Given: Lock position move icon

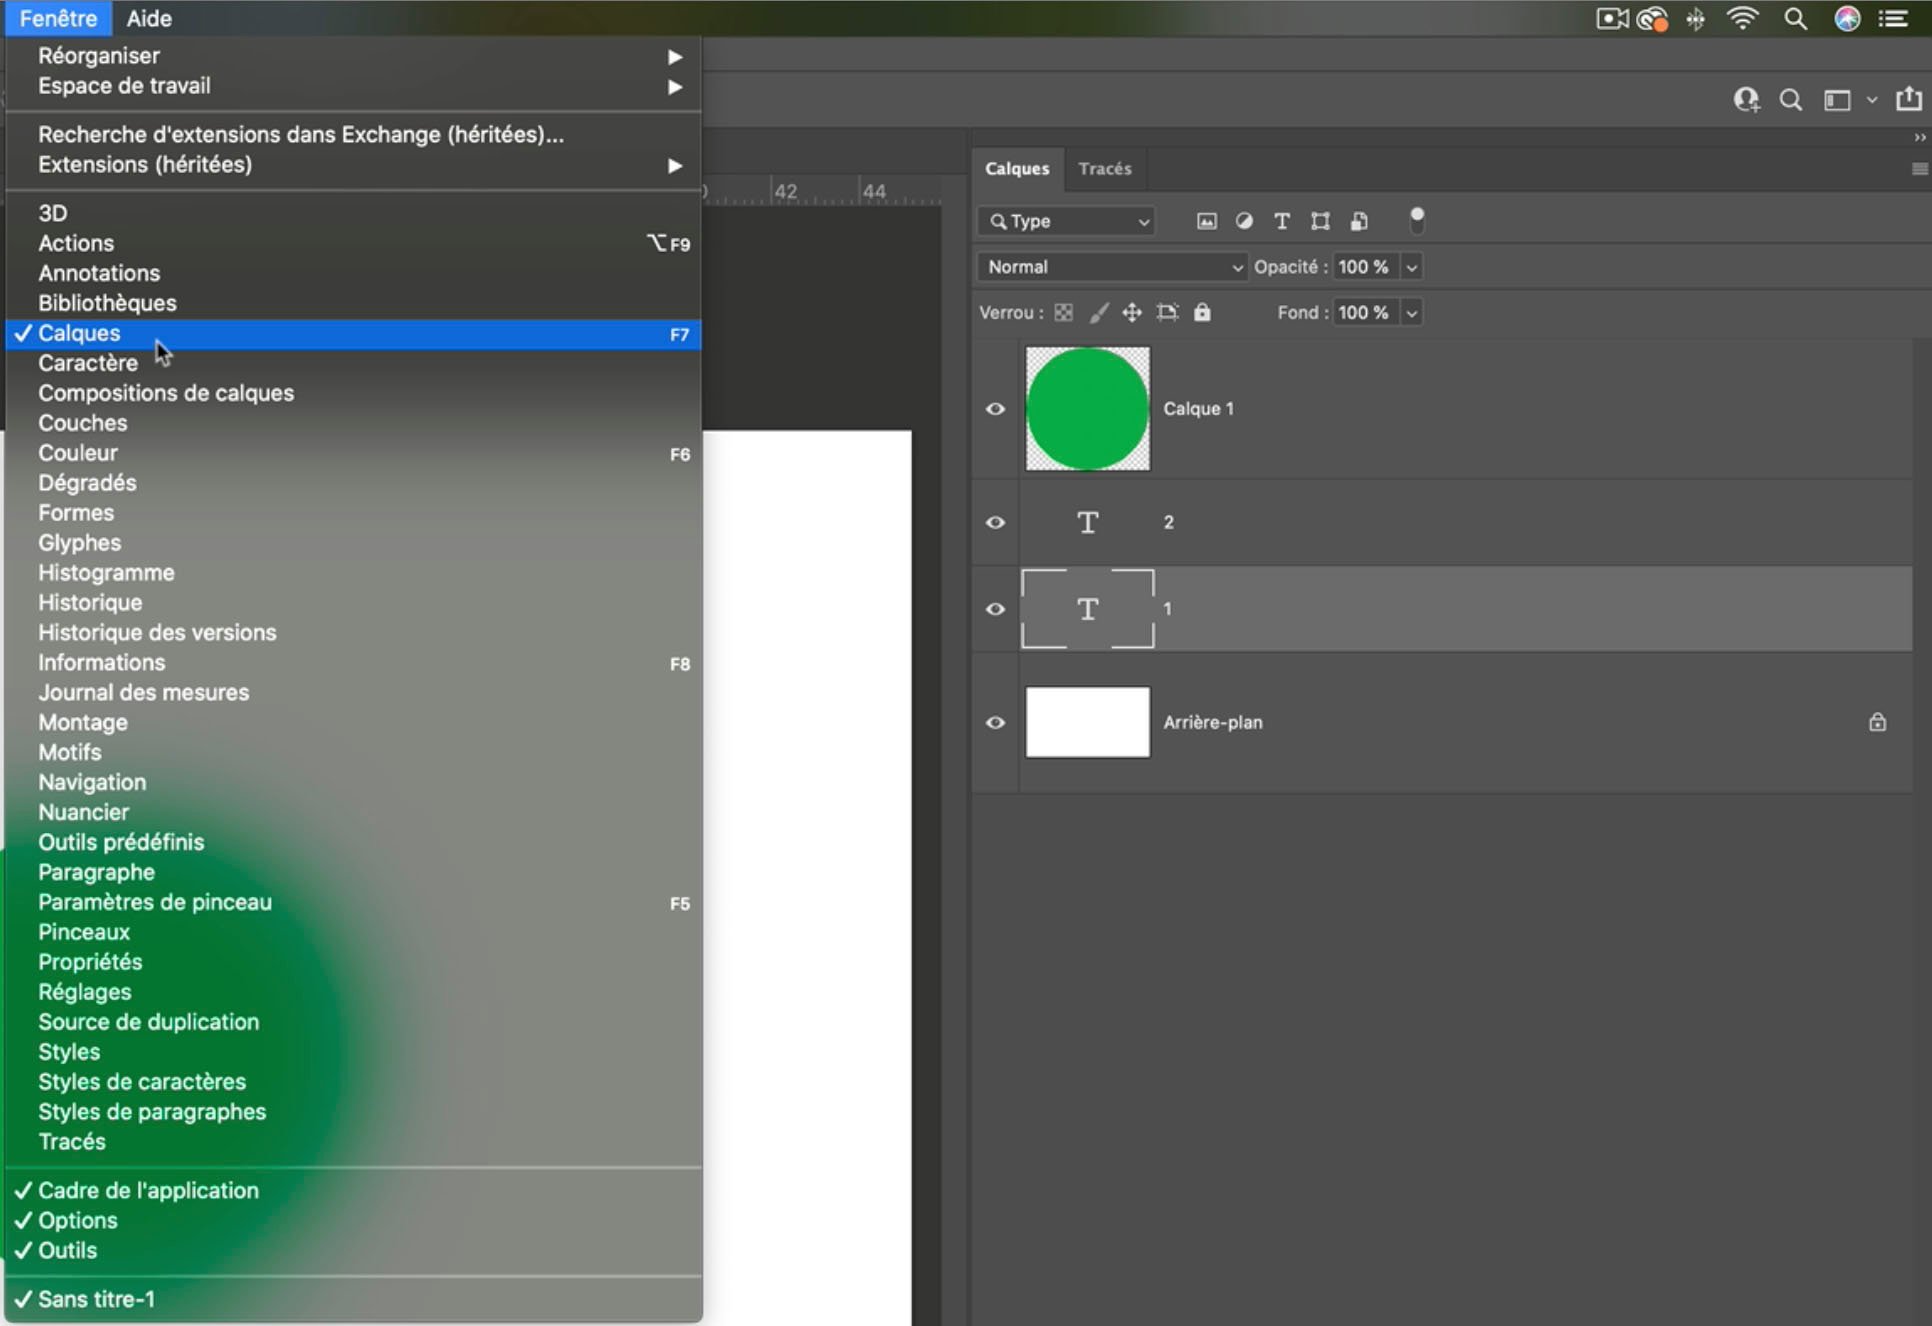Looking at the screenshot, I should click(x=1132, y=313).
